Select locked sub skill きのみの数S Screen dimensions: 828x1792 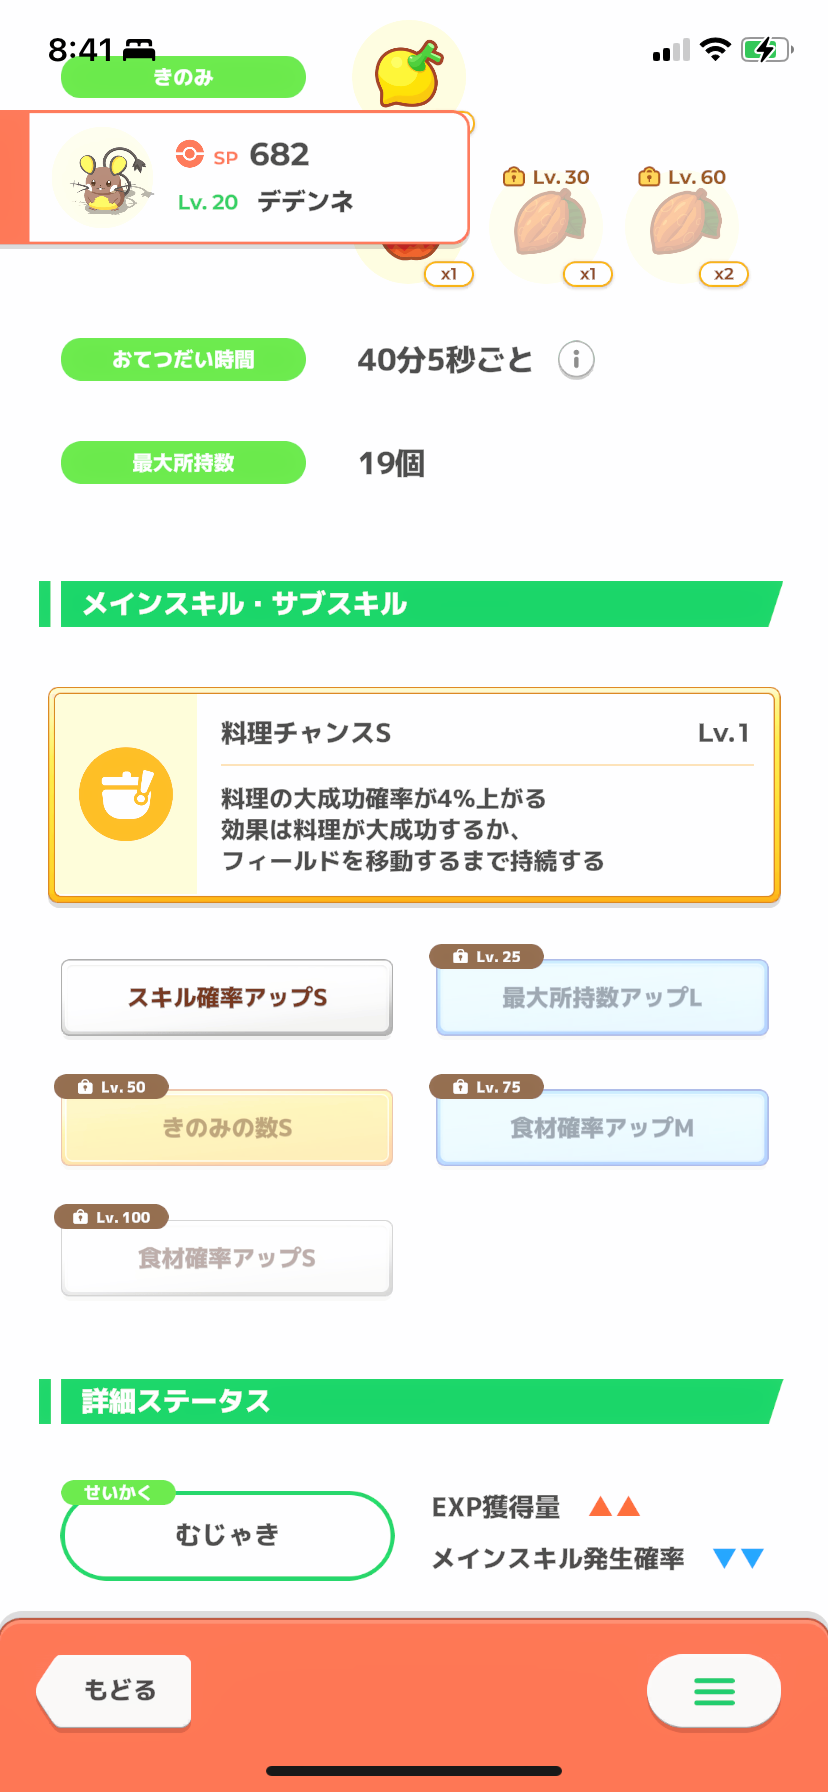(227, 1127)
